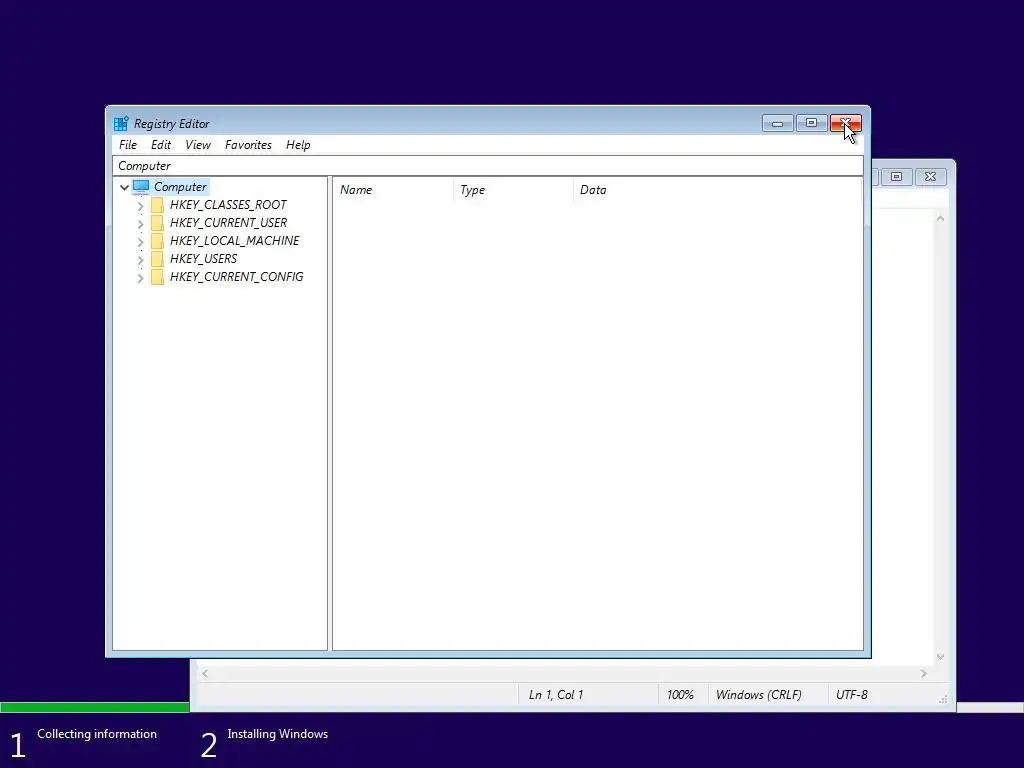
Task: Click Notepad vertical scrollbar up arrow
Action: (940, 219)
